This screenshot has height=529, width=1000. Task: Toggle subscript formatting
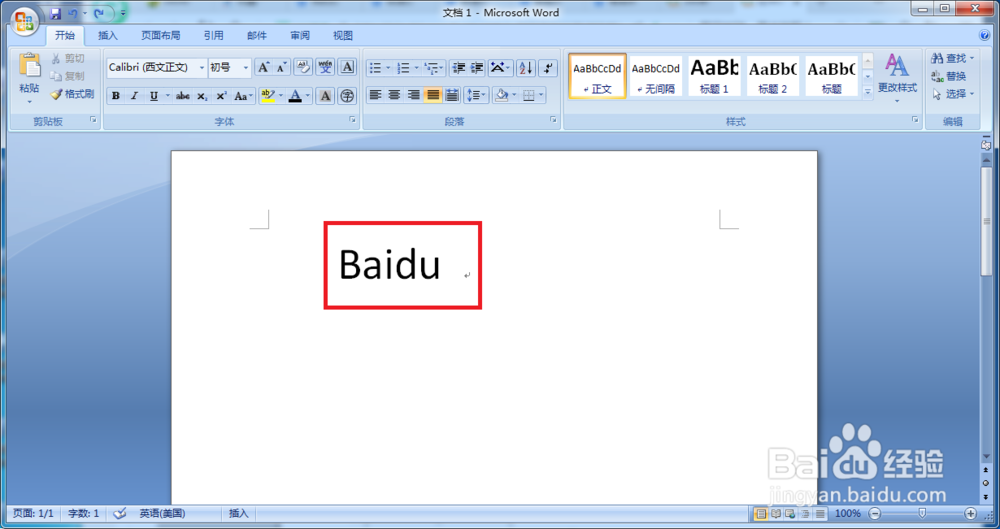point(202,96)
